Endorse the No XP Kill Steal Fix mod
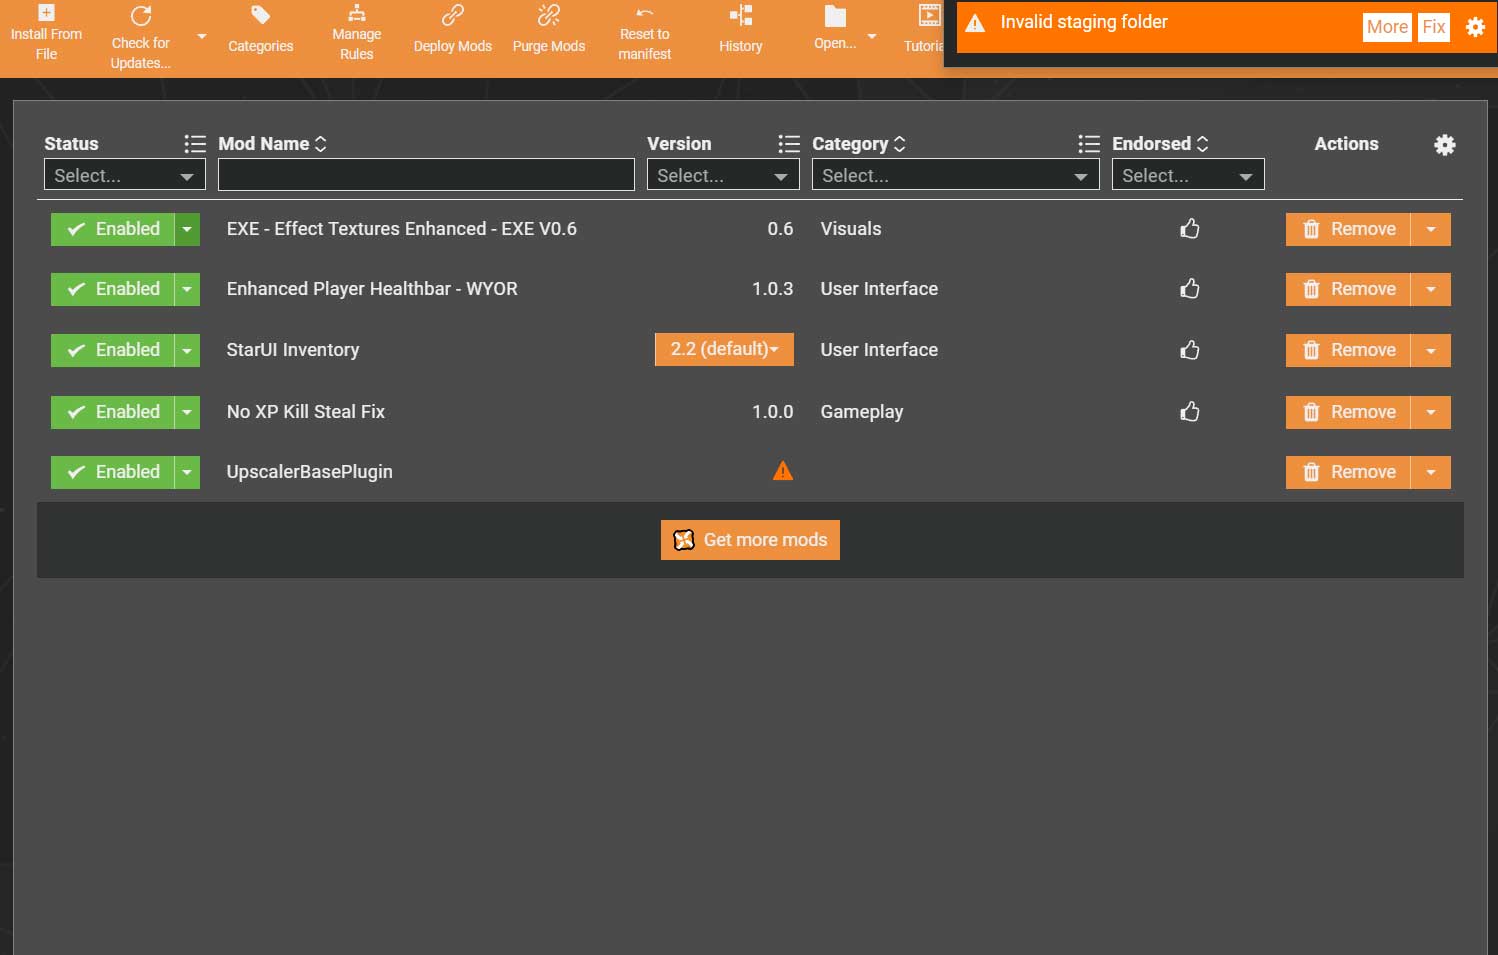This screenshot has height=955, width=1498. [1189, 412]
